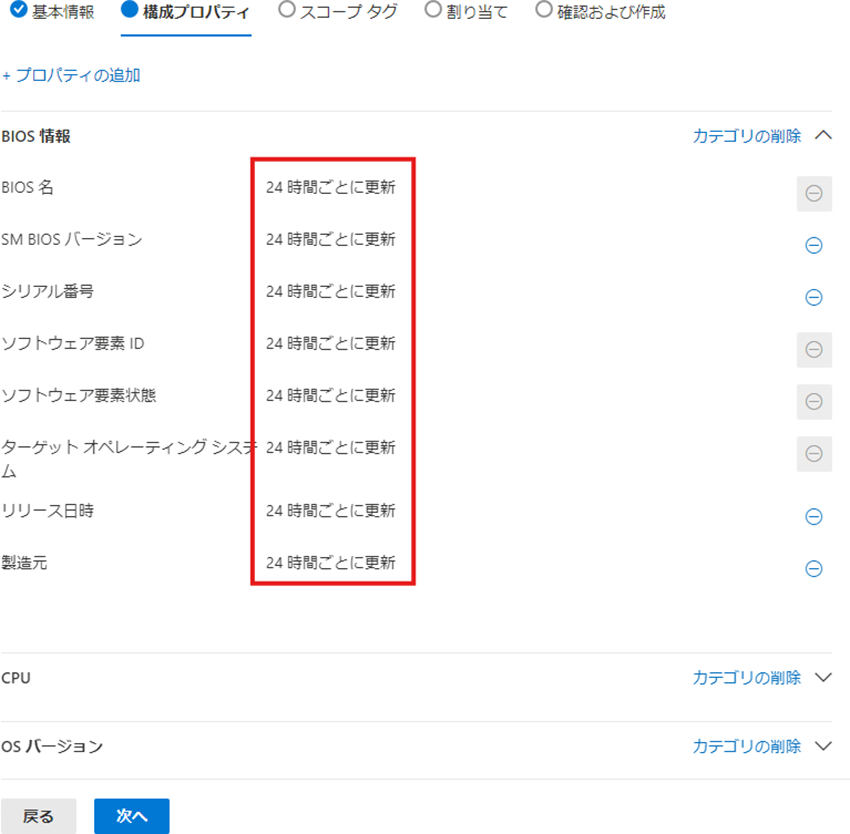Select the 構成プロパティ step tab

click(x=185, y=12)
